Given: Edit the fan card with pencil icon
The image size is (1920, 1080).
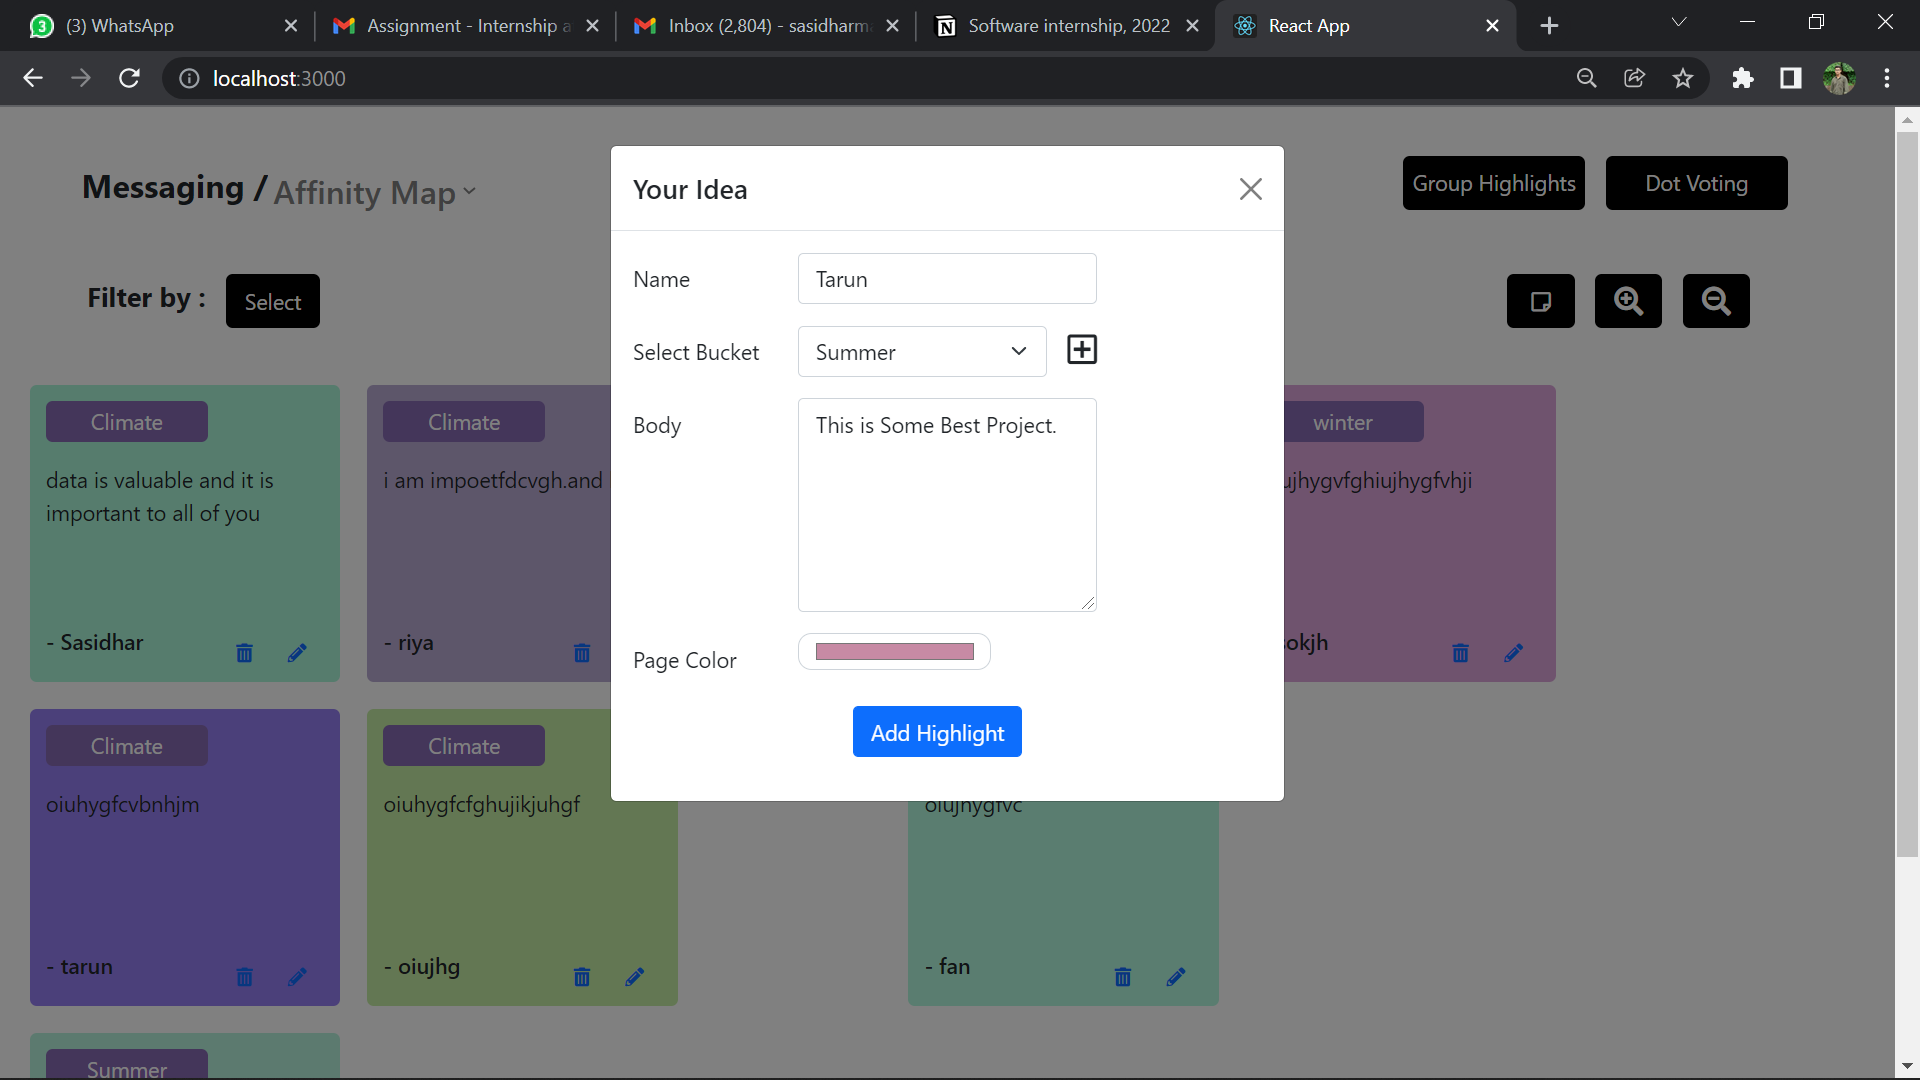Looking at the screenshot, I should coord(1176,977).
